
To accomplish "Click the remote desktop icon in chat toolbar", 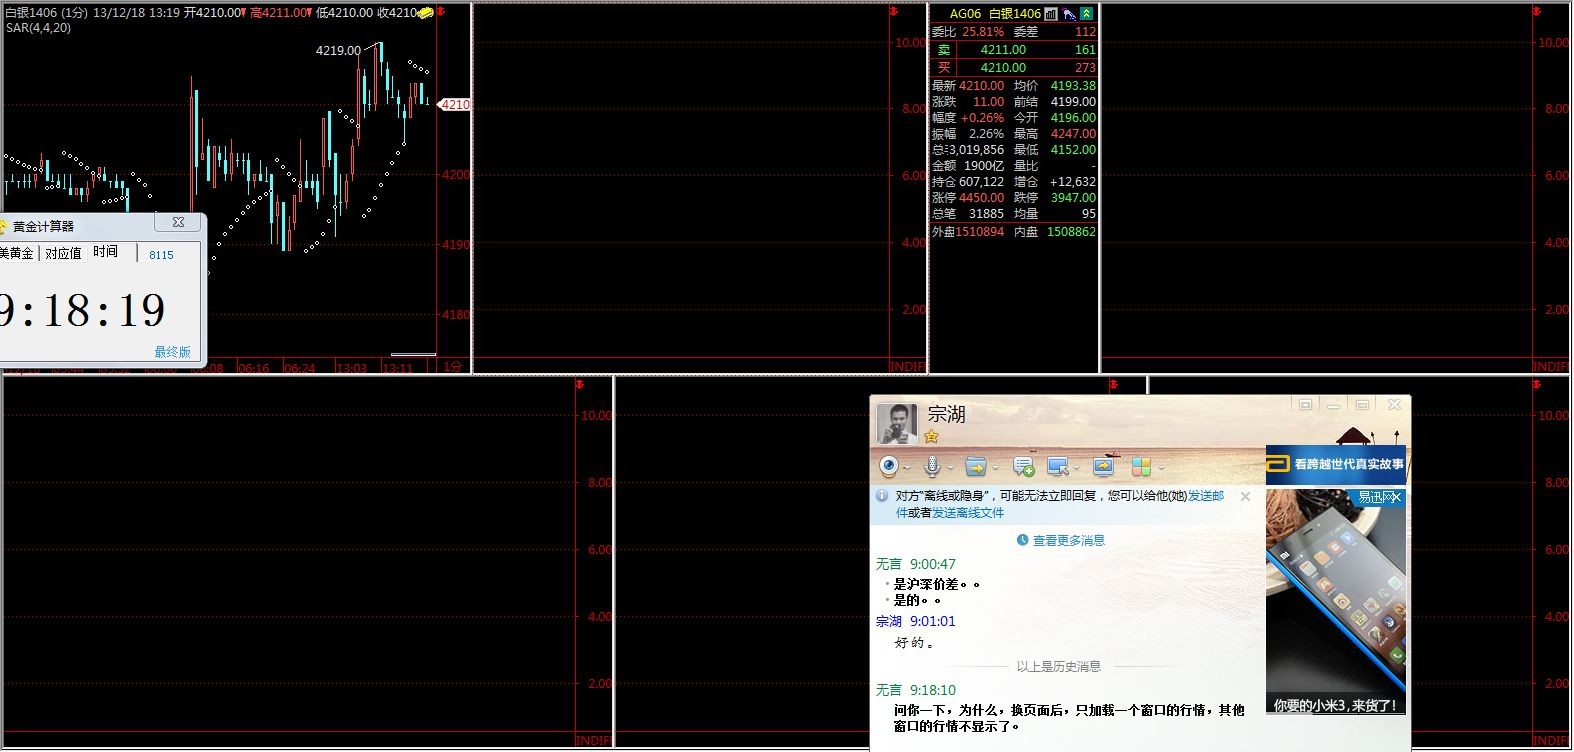I will (x=1057, y=466).
